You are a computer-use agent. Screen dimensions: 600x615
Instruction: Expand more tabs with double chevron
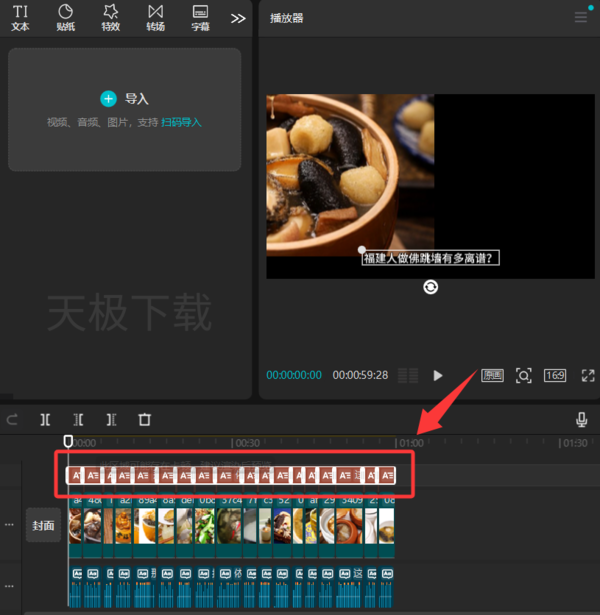point(238,18)
